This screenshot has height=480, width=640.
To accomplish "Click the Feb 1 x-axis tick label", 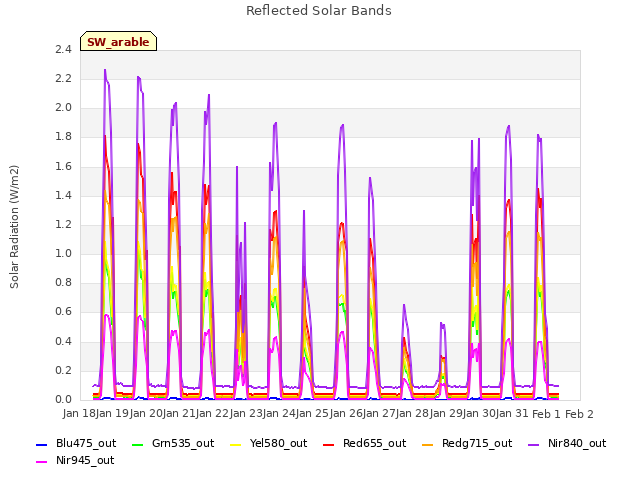I will [546, 414].
